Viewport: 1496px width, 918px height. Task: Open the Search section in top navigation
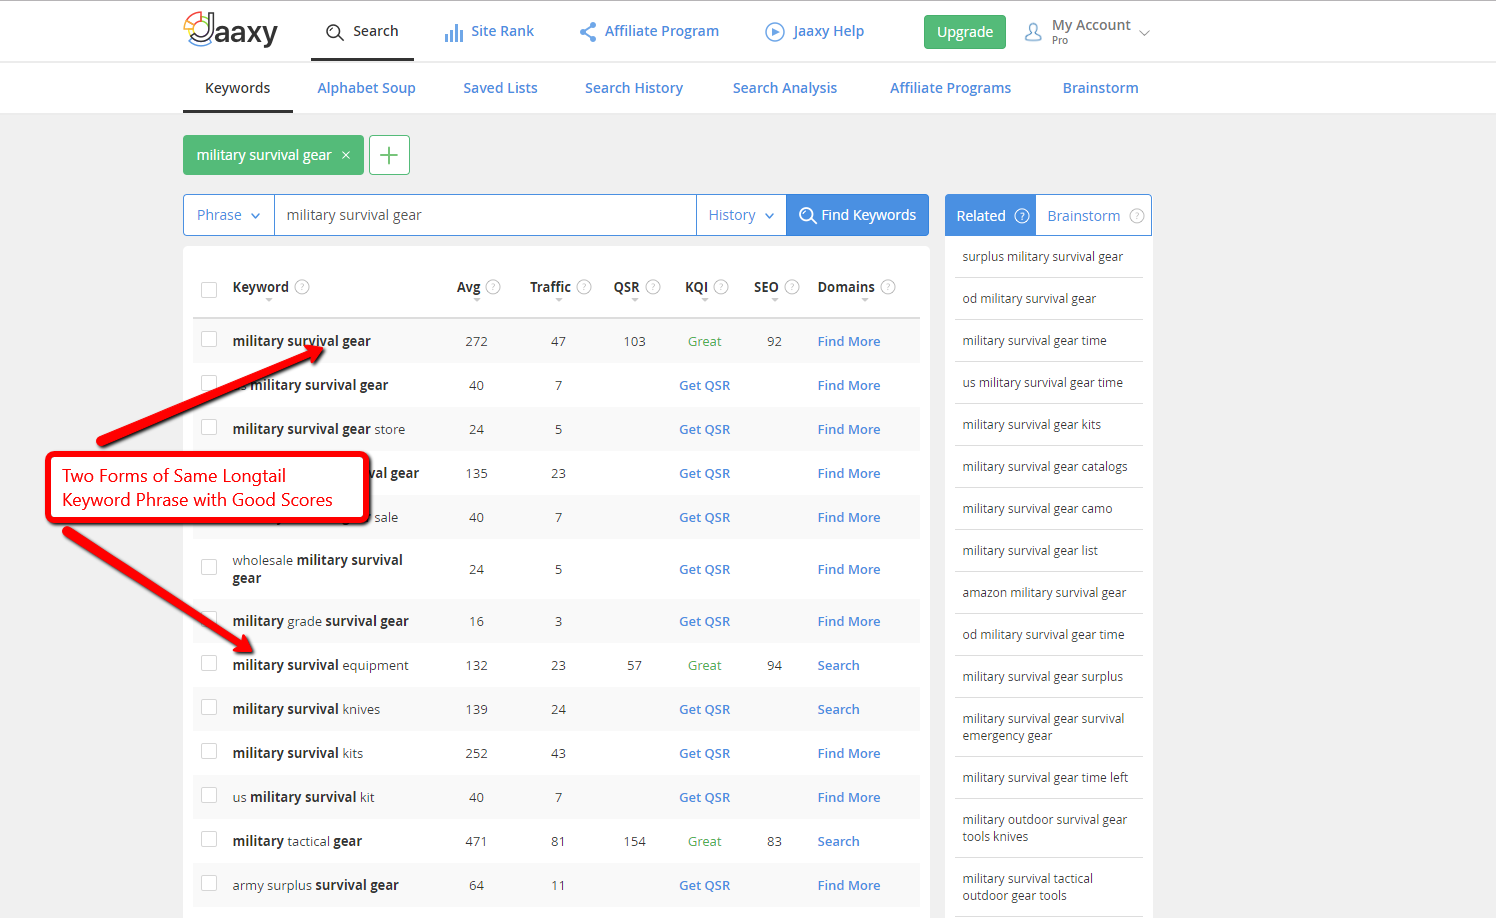[x=362, y=31]
